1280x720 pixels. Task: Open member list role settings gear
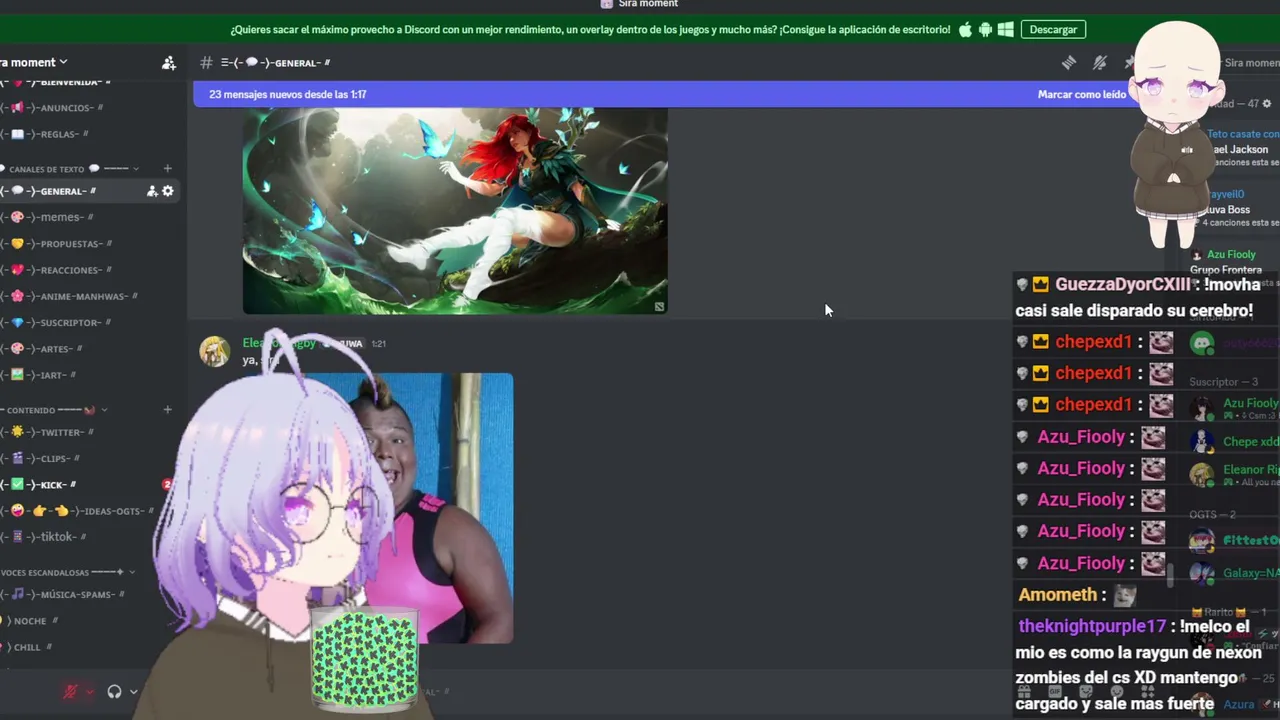coord(1267,103)
